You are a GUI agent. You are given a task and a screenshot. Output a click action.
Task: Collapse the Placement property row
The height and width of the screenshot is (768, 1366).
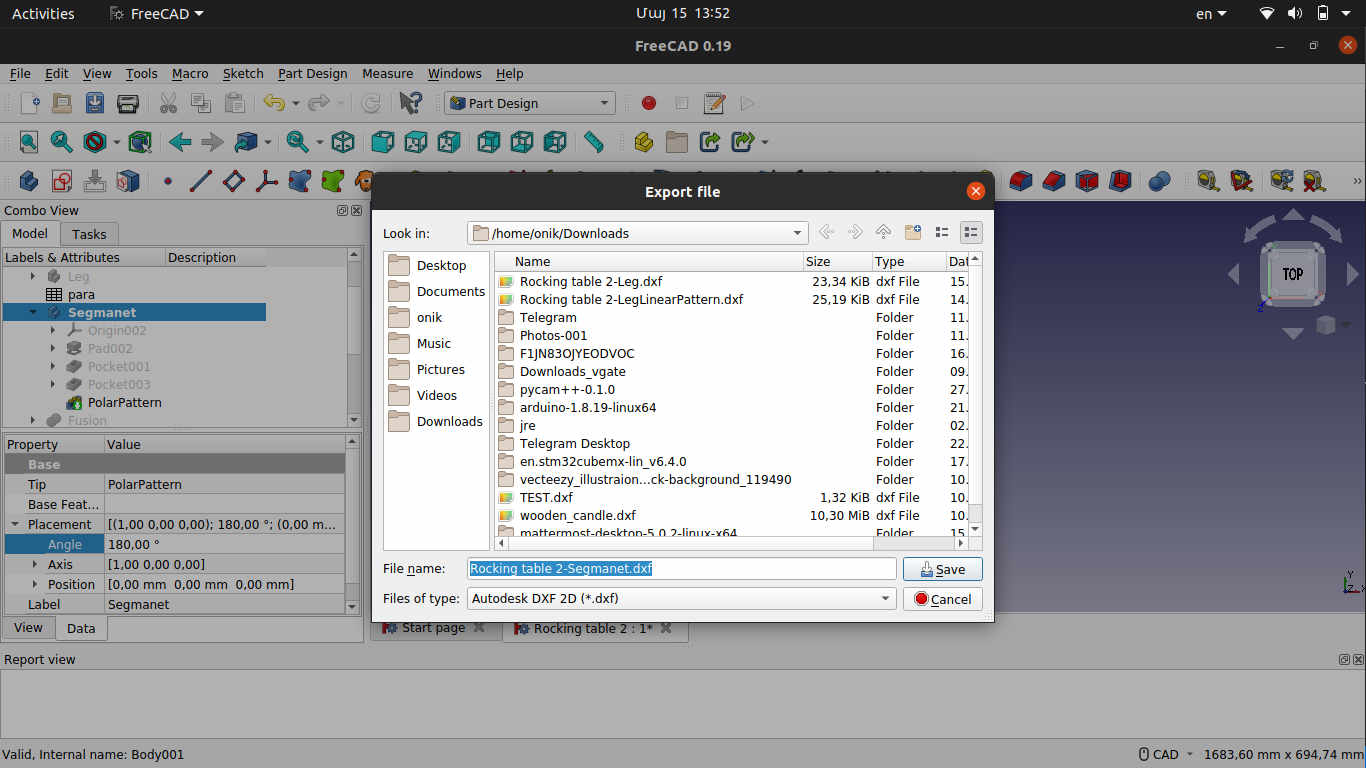(x=15, y=524)
